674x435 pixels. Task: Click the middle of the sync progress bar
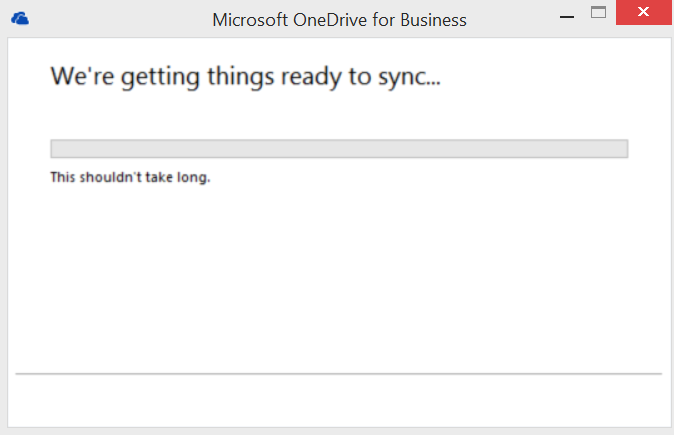pos(339,149)
